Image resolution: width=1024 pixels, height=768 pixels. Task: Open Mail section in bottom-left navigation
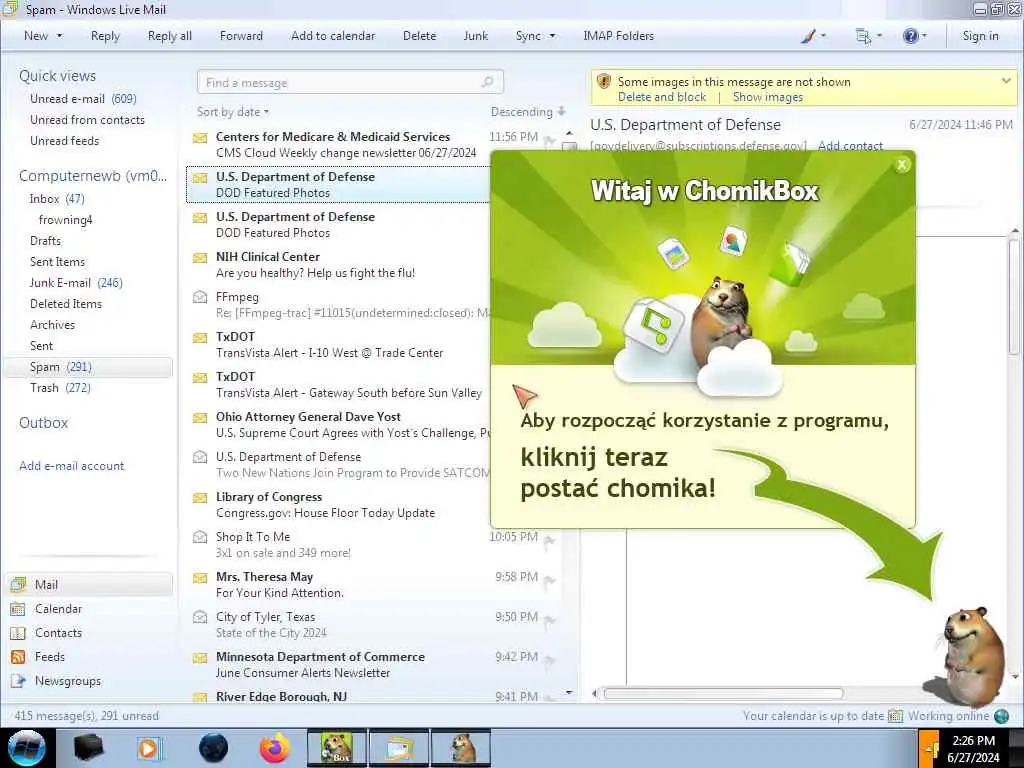coord(89,584)
